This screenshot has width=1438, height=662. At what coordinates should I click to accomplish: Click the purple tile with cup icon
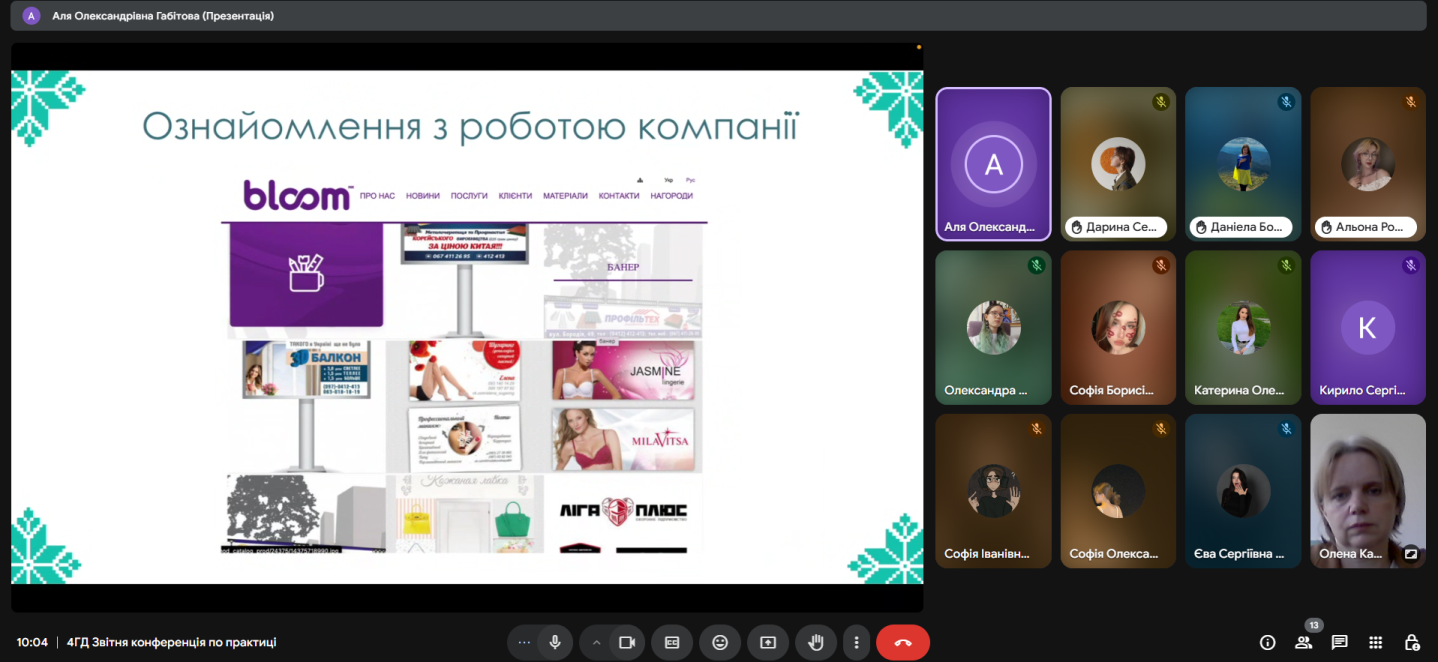[306, 275]
